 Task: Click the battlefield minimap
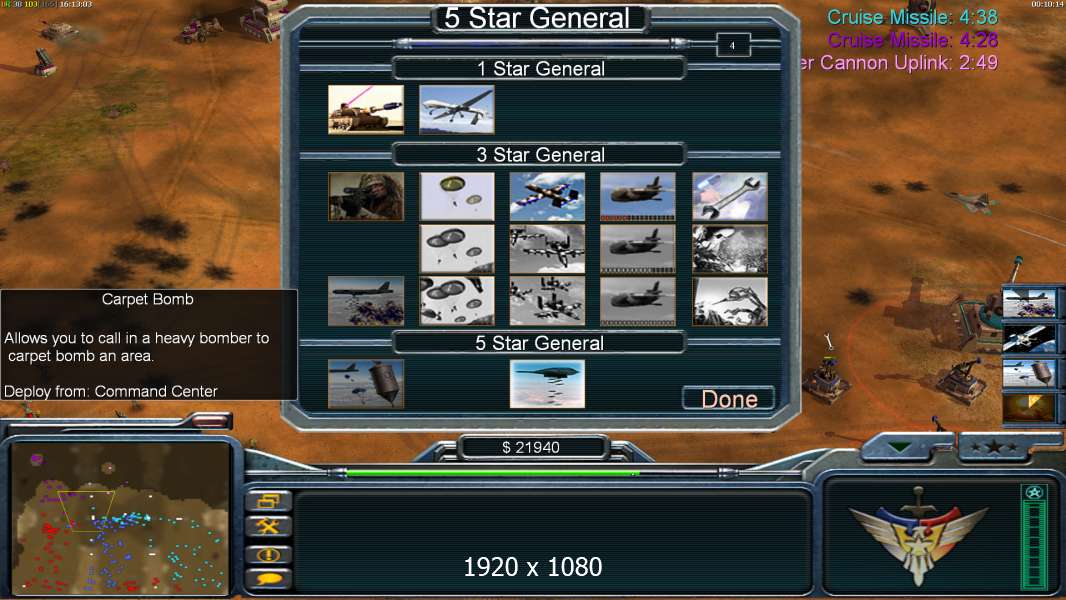click(x=120, y=517)
